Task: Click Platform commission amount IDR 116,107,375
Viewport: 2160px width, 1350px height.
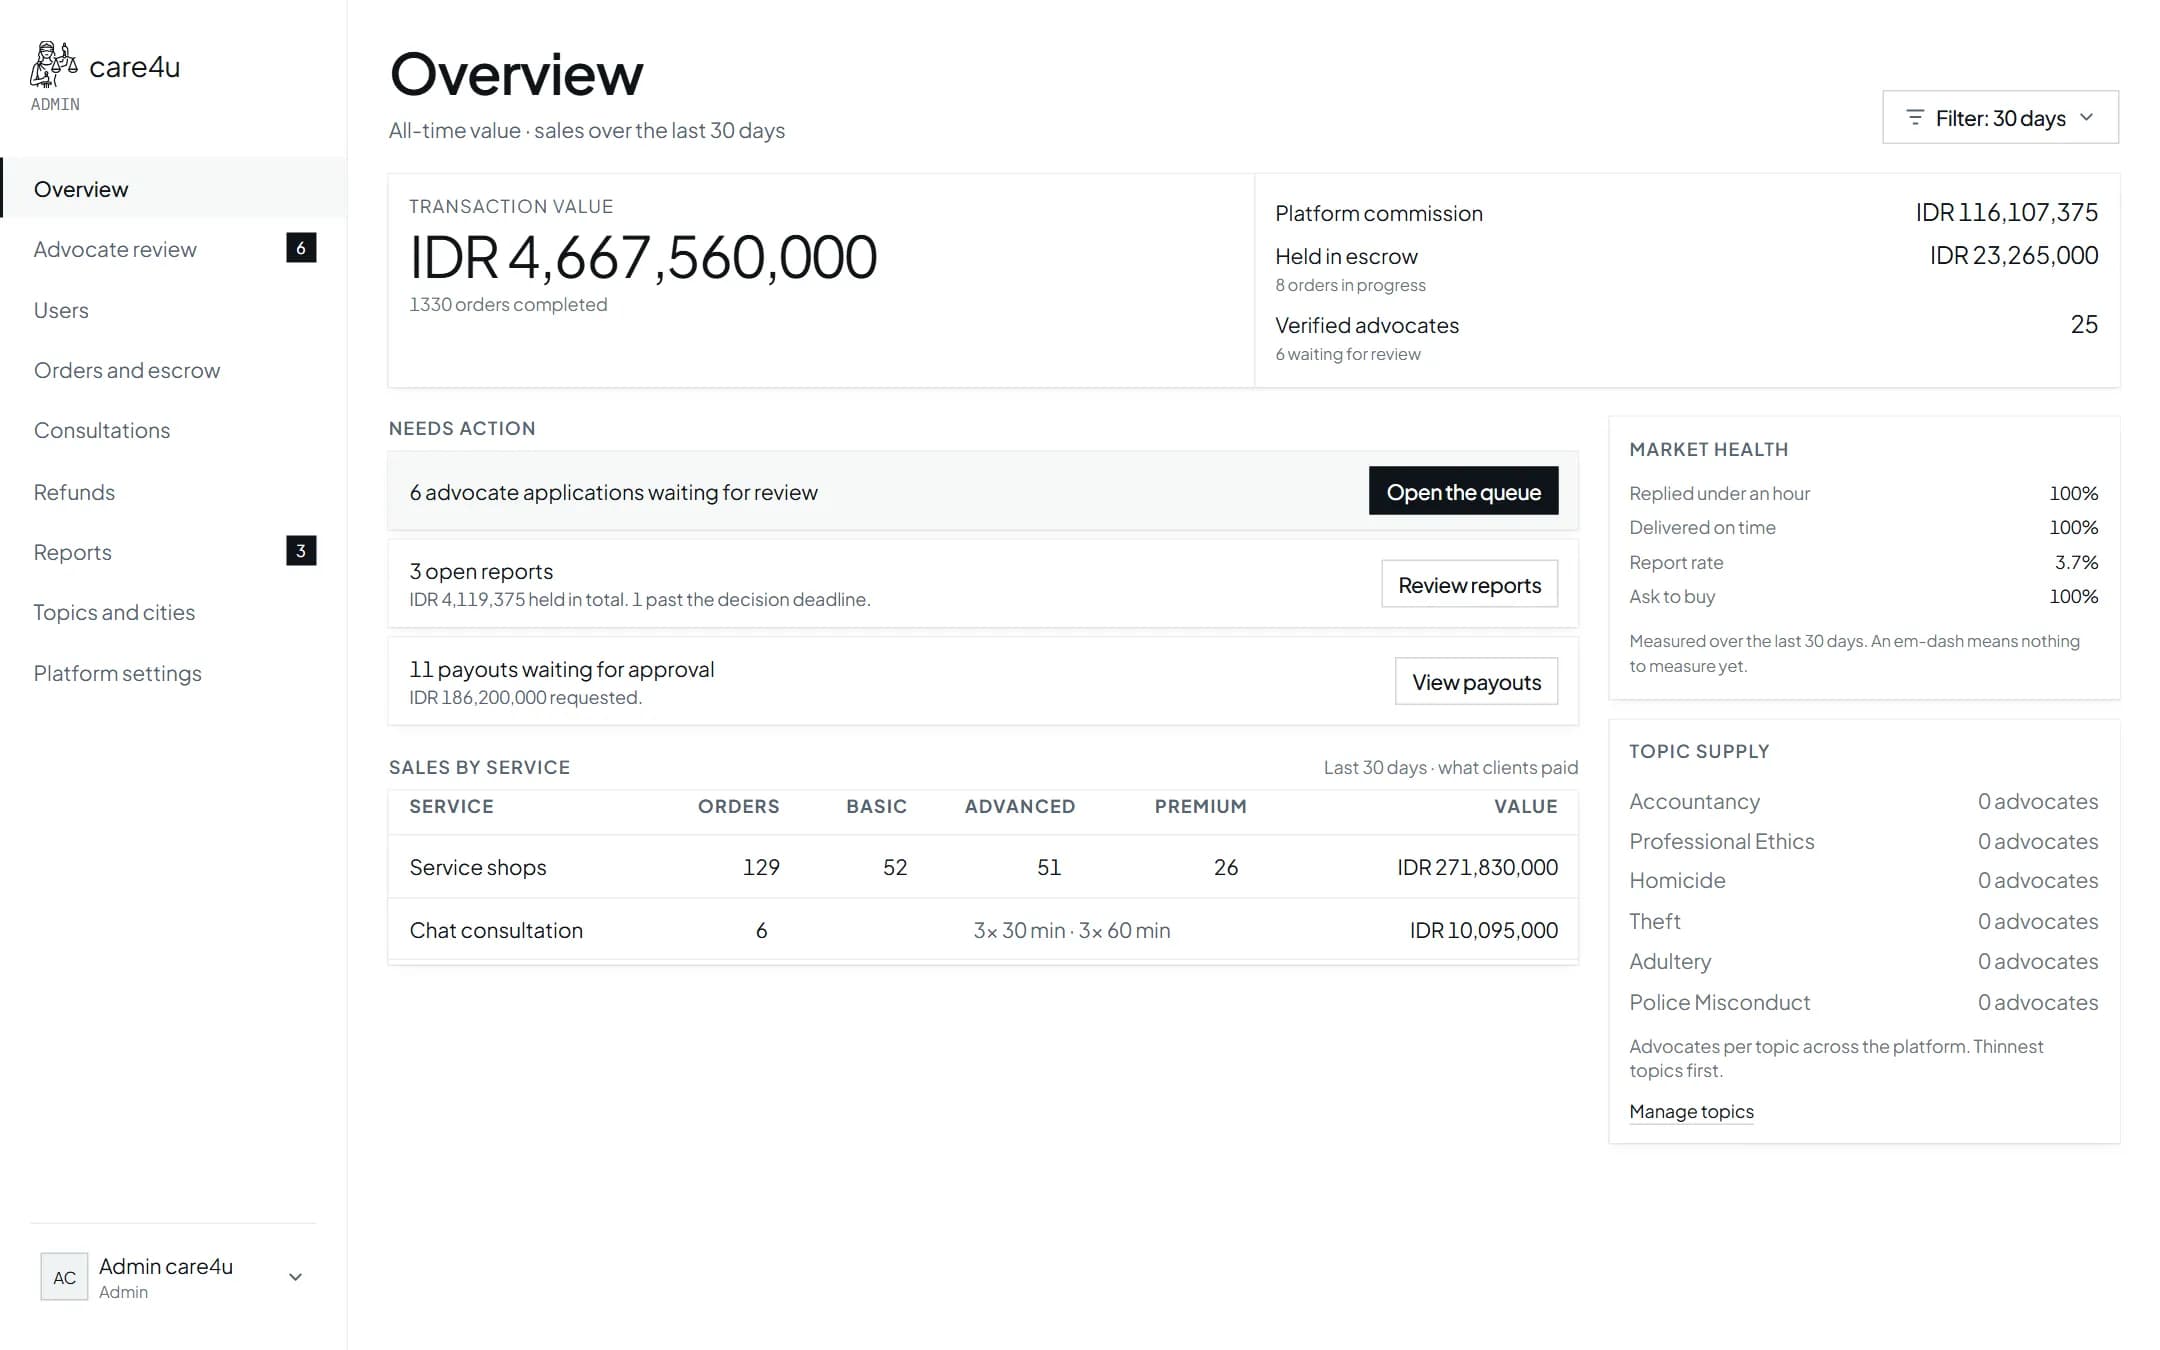Action: (x=2007, y=212)
